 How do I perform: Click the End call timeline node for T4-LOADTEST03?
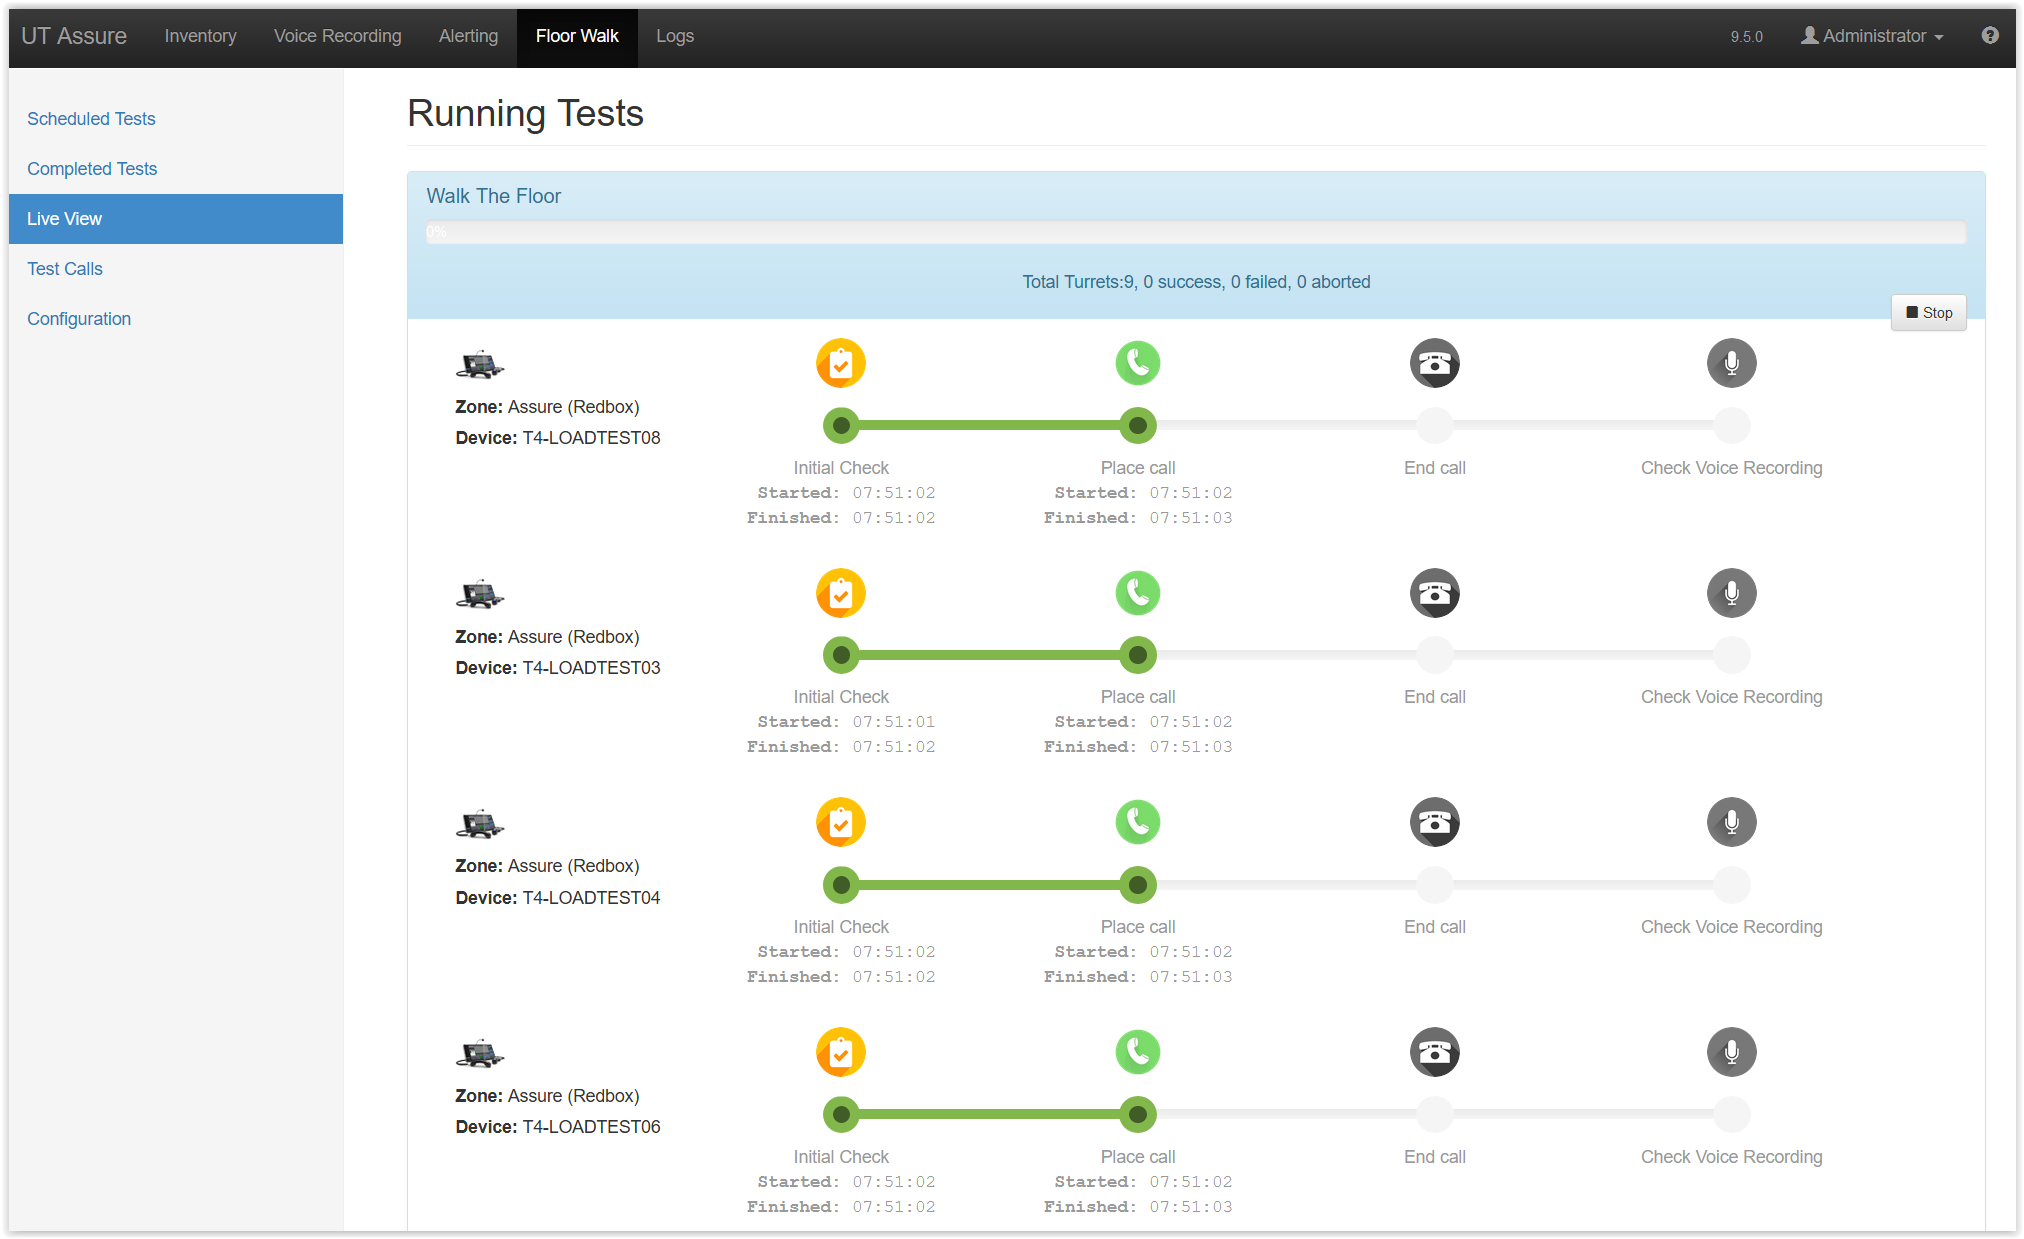coord(1435,655)
